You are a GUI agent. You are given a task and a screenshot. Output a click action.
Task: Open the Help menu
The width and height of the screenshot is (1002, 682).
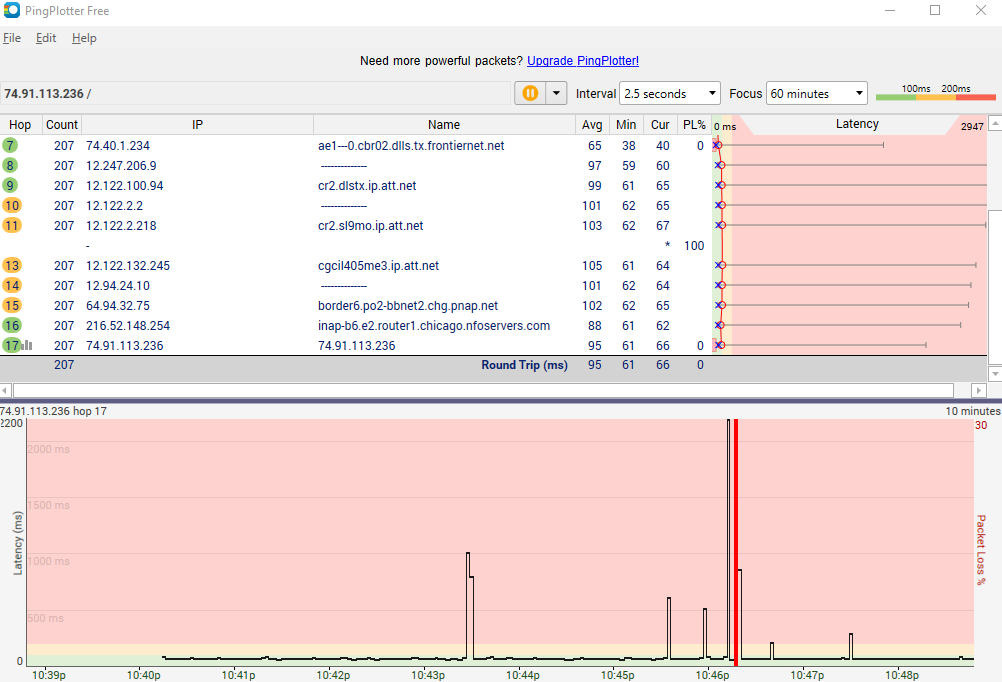tap(84, 38)
